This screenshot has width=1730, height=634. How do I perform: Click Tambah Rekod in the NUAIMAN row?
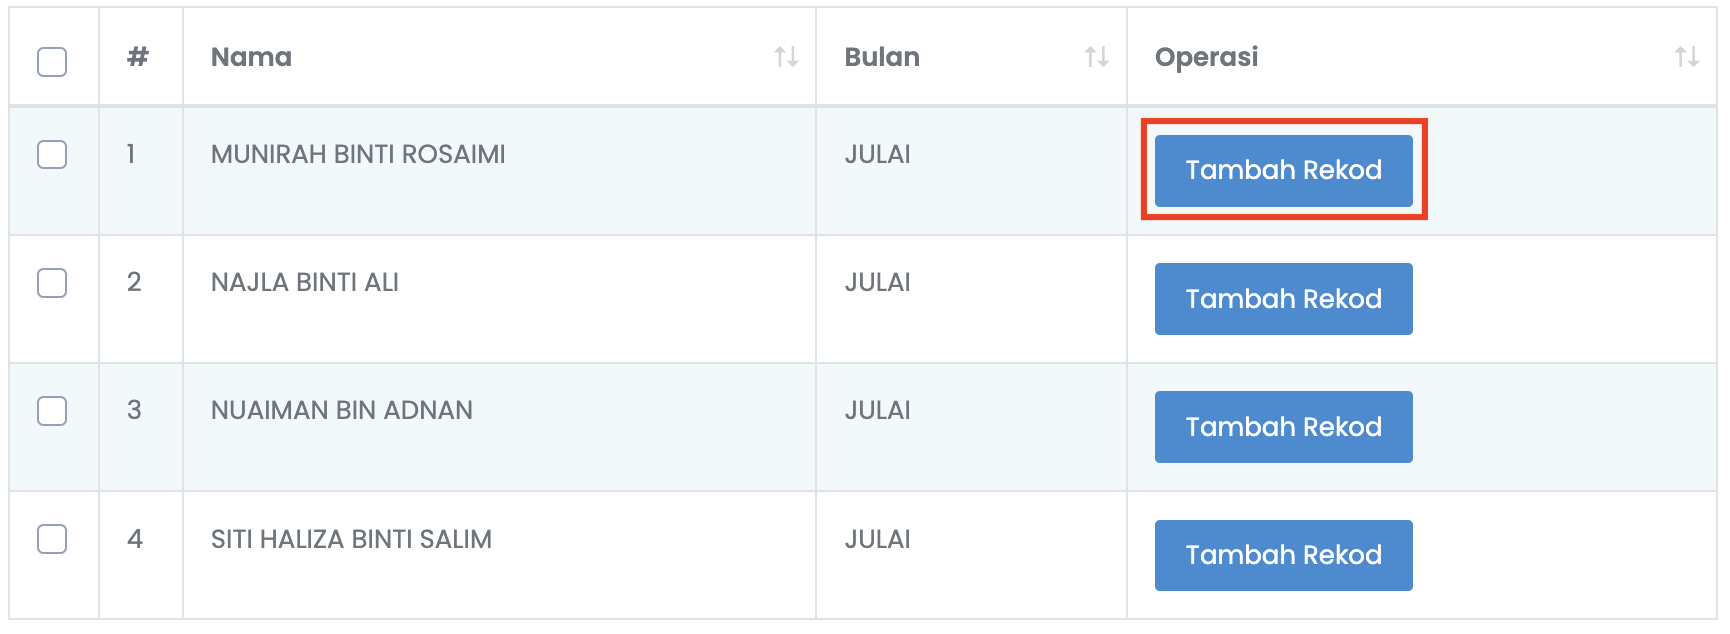pyautogui.click(x=1284, y=427)
